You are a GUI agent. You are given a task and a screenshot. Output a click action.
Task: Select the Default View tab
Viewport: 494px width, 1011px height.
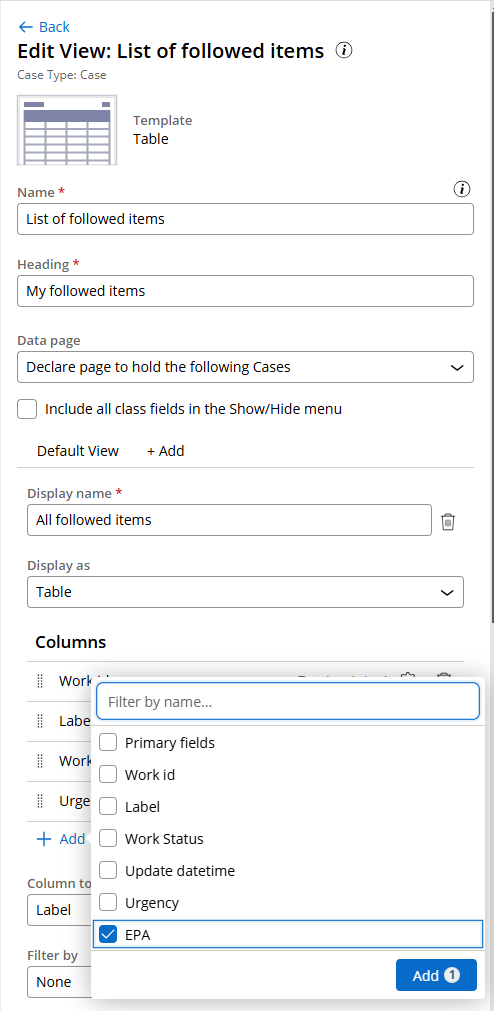coord(78,451)
